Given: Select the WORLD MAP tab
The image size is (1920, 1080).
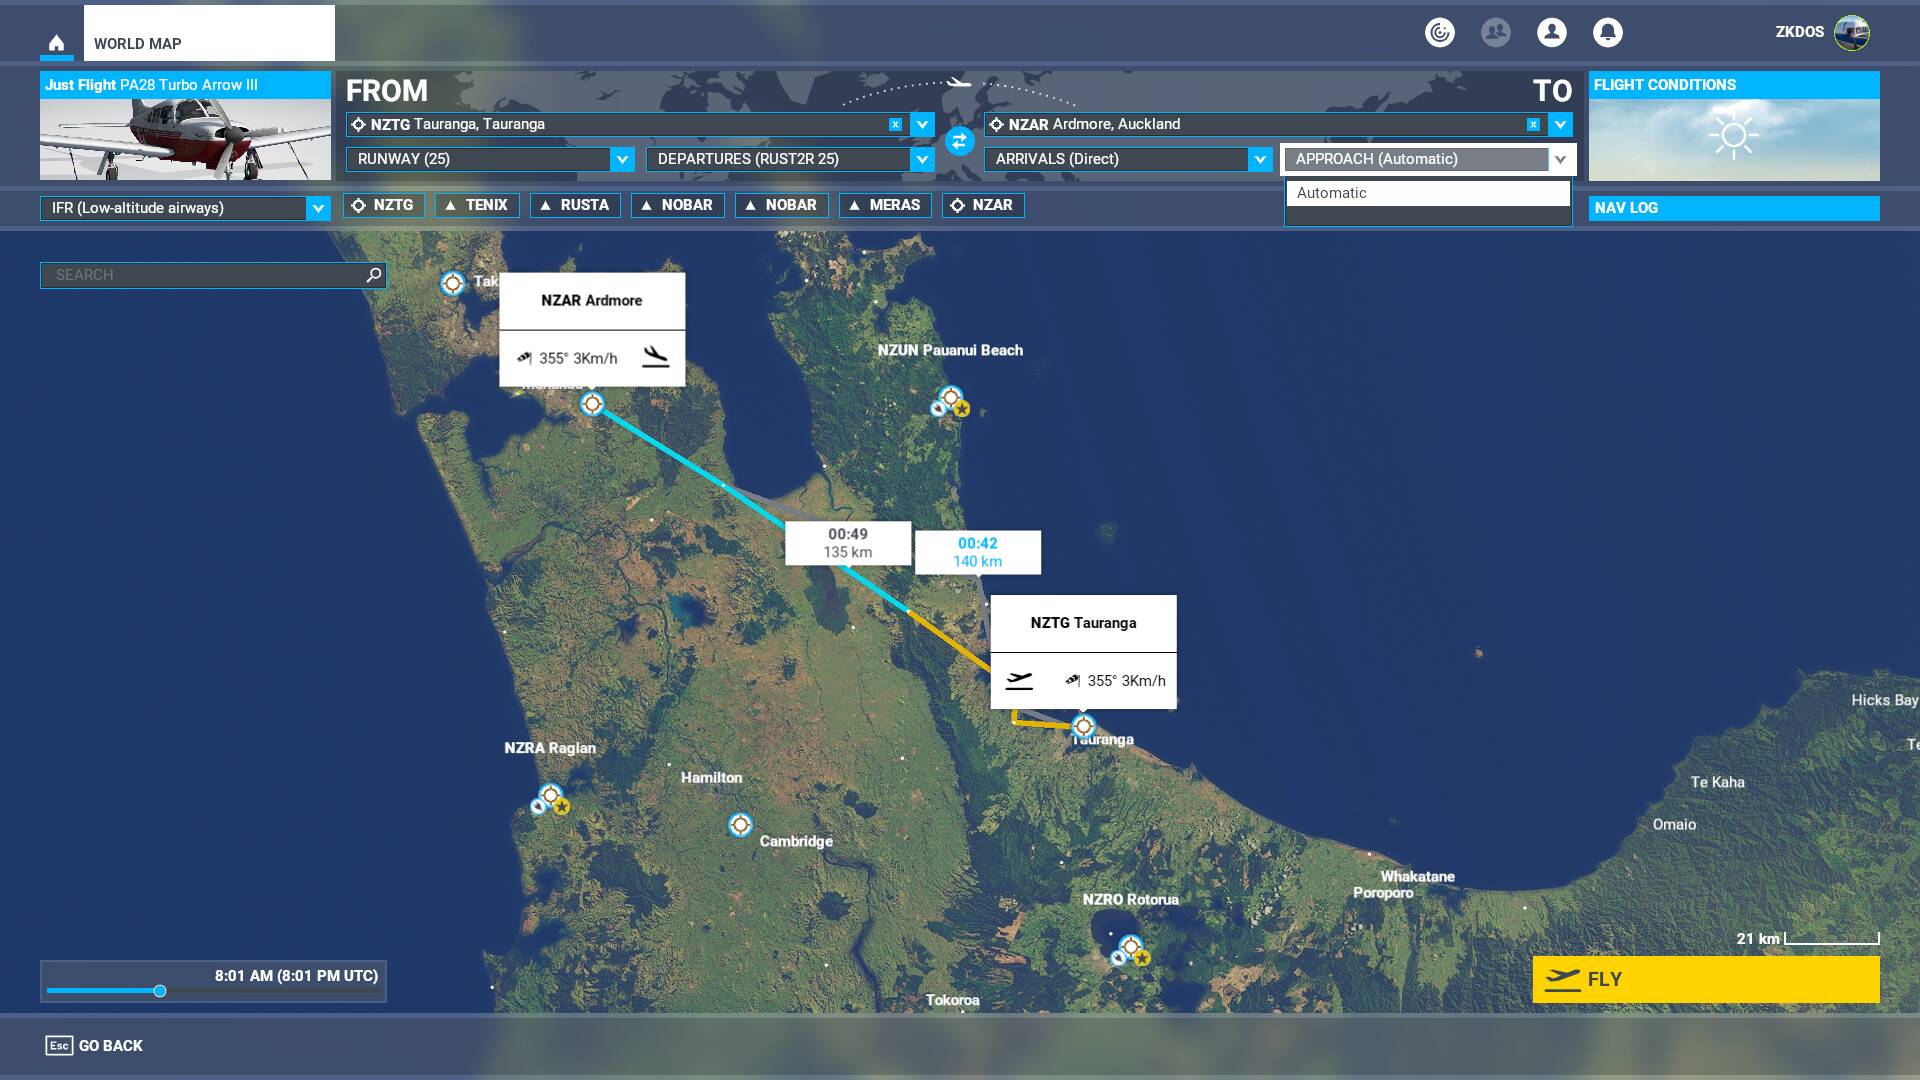Looking at the screenshot, I should pos(209,33).
